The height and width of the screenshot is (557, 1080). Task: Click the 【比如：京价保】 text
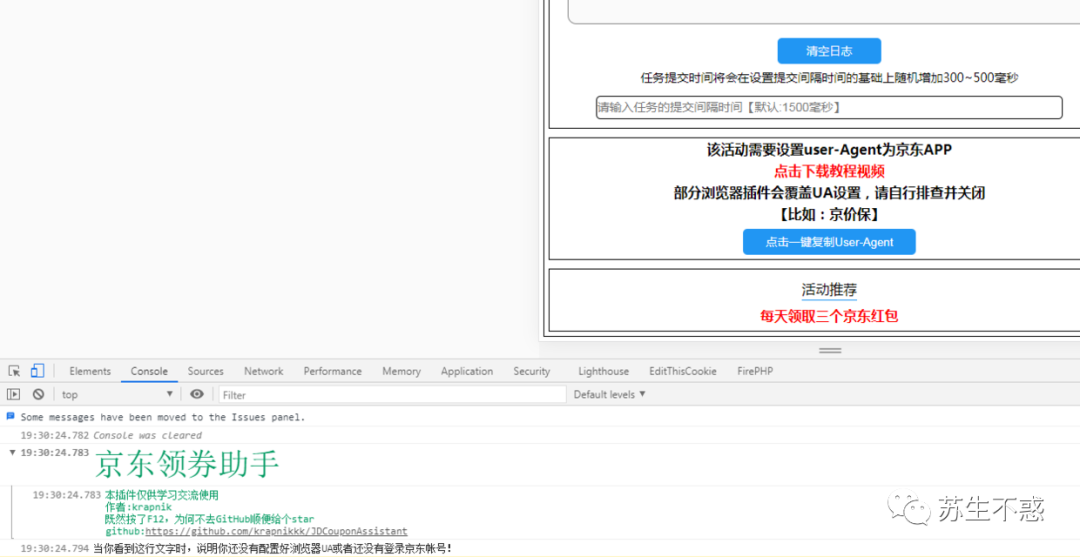coord(829,215)
